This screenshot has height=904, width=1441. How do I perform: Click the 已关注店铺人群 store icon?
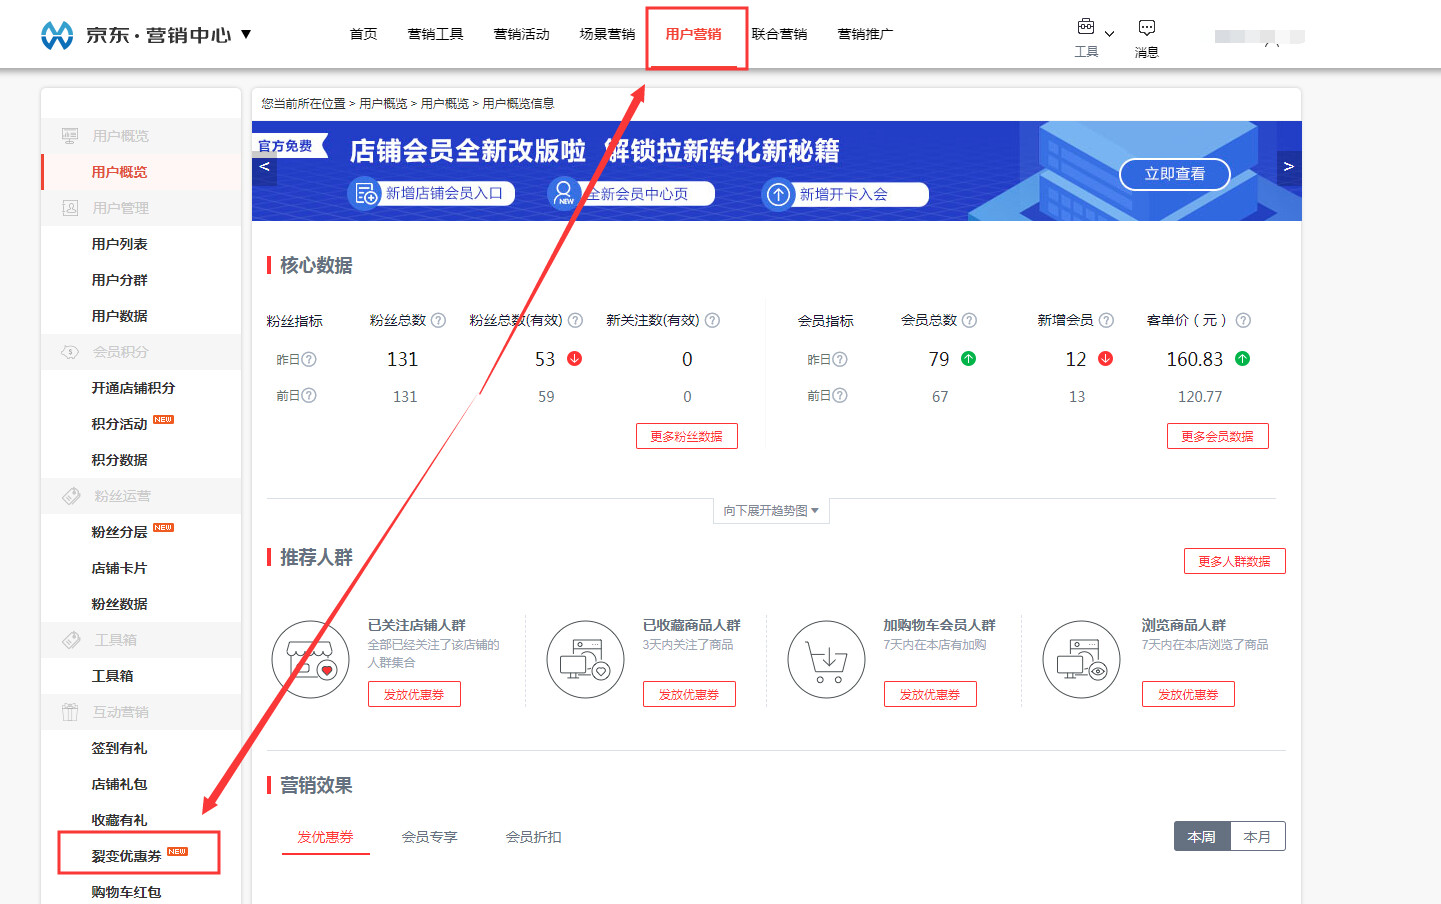(x=311, y=660)
